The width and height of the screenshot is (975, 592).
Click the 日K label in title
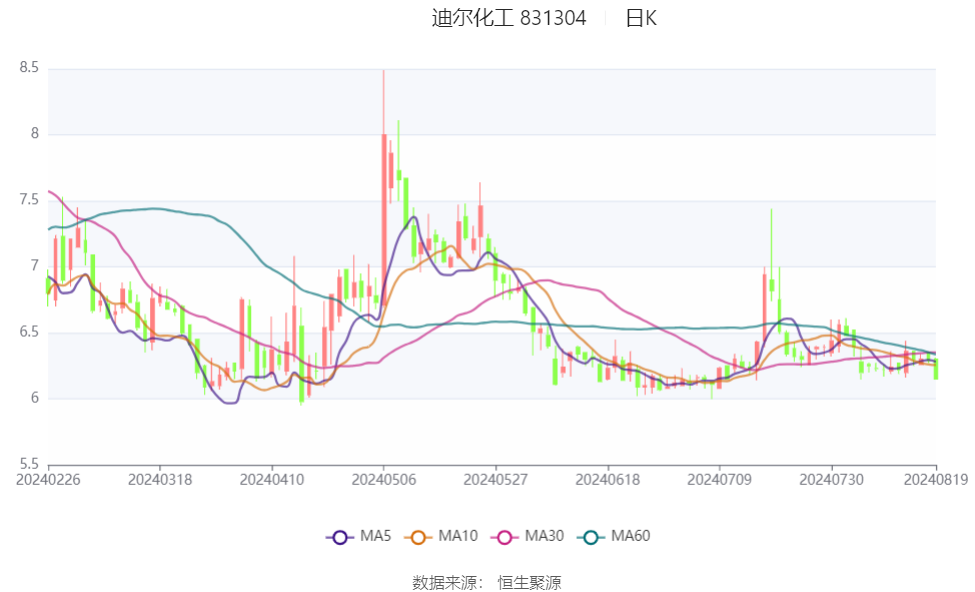[641, 18]
